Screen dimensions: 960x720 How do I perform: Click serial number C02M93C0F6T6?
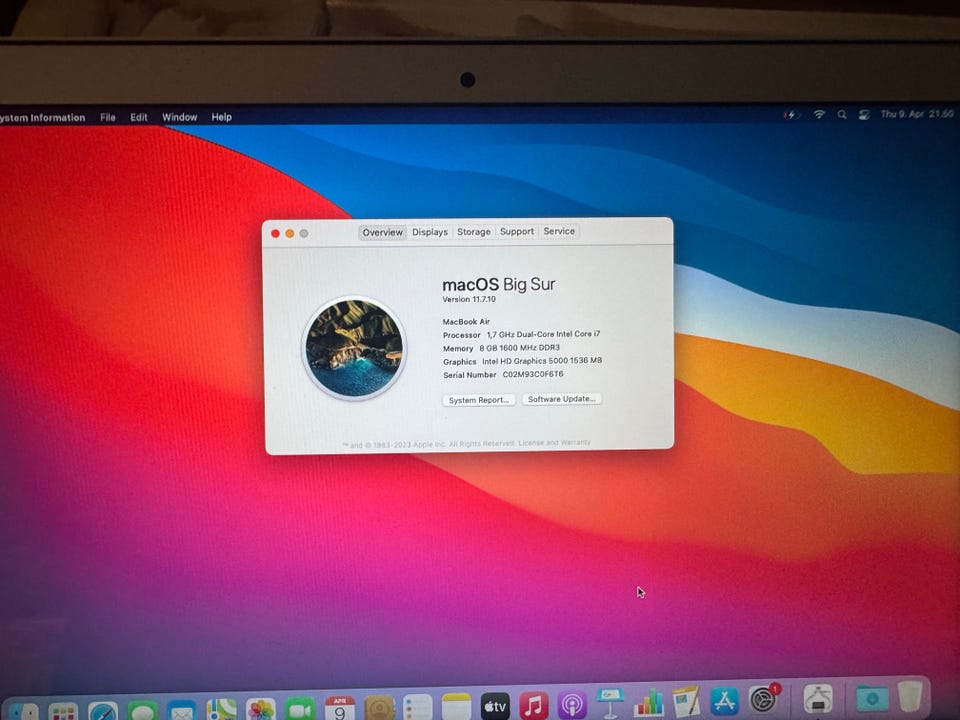[533, 374]
